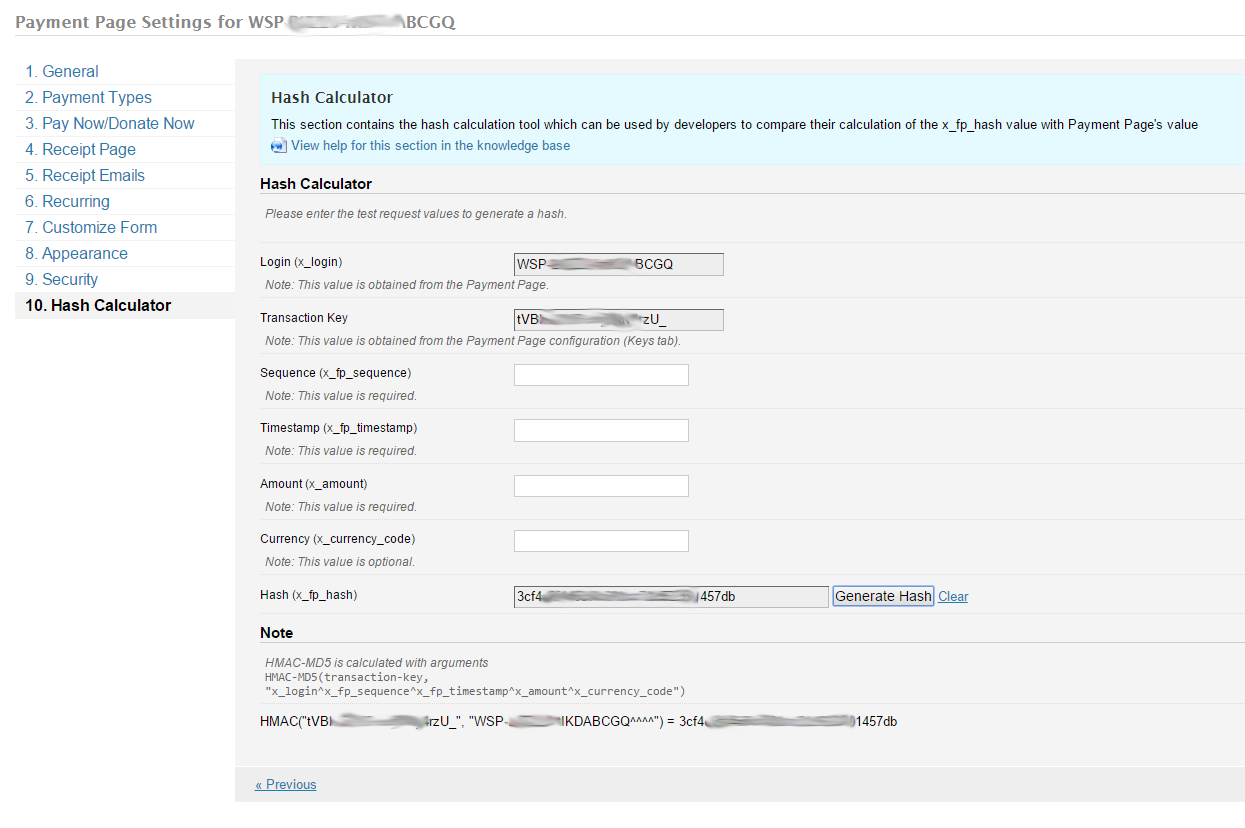Go to the Appearance section
1245x828 pixels.
76,253
